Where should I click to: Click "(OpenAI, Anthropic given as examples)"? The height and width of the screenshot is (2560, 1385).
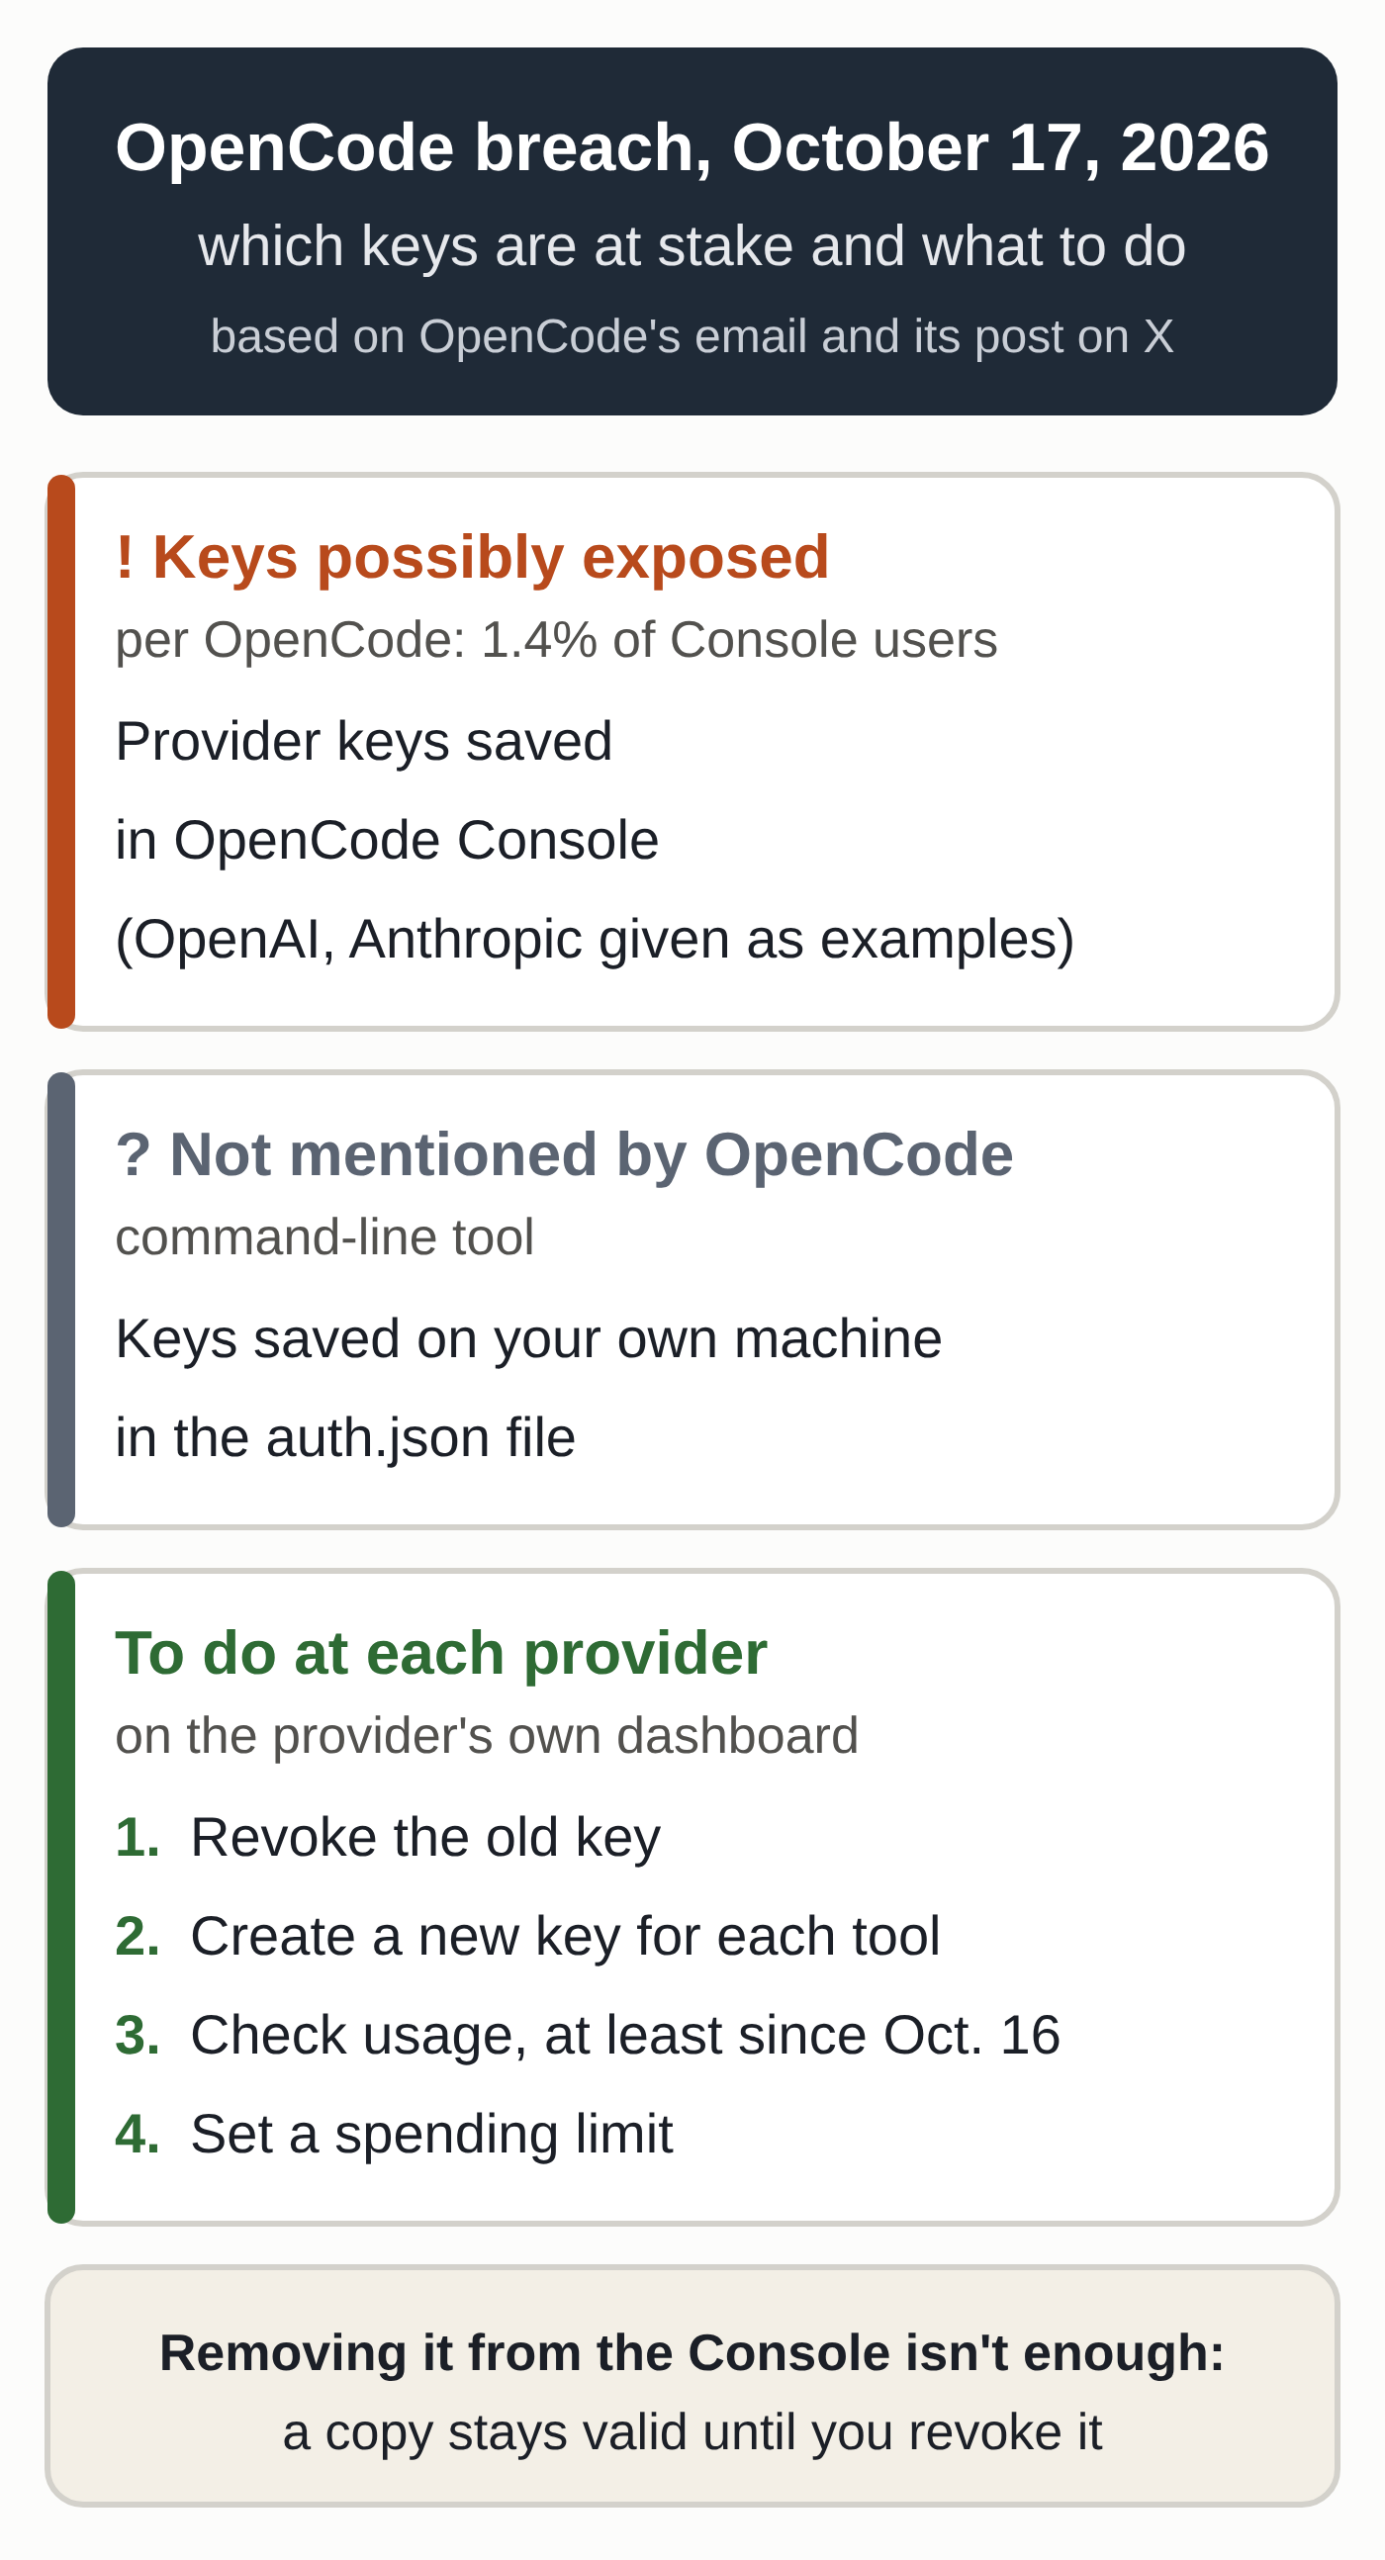pyautogui.click(x=595, y=939)
